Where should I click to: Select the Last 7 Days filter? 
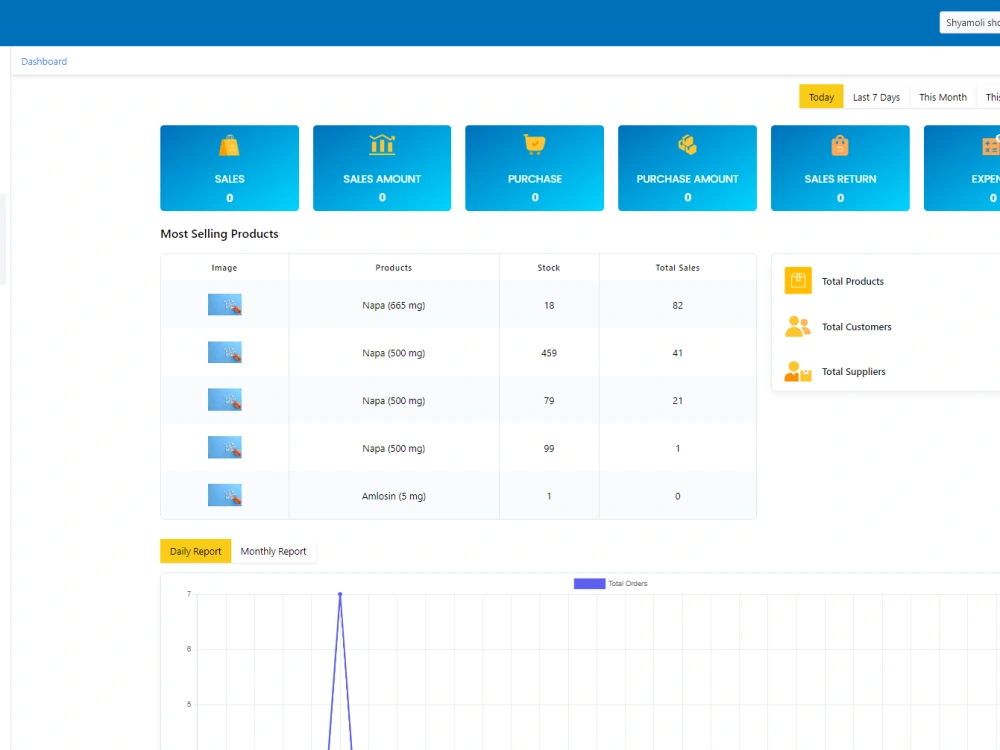[x=876, y=97]
